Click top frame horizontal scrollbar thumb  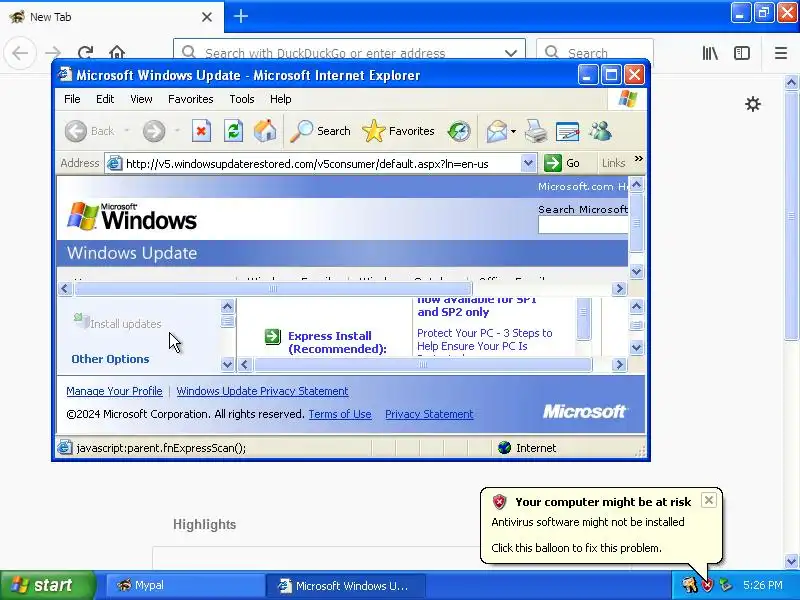(x=273, y=289)
